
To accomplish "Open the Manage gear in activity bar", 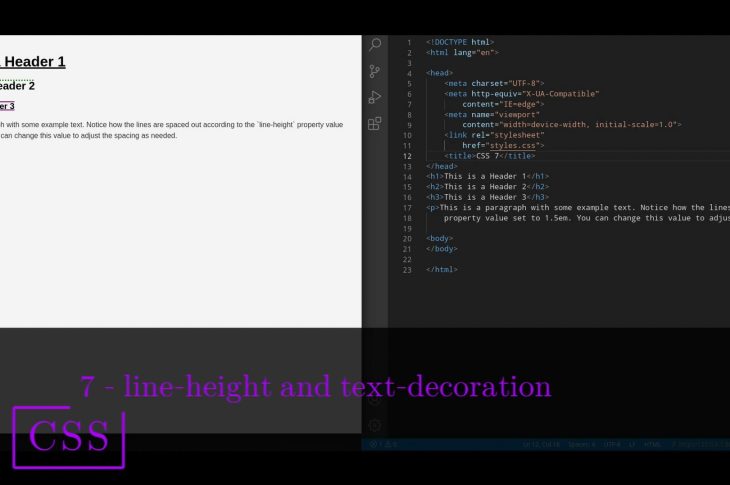I will click(x=375, y=425).
